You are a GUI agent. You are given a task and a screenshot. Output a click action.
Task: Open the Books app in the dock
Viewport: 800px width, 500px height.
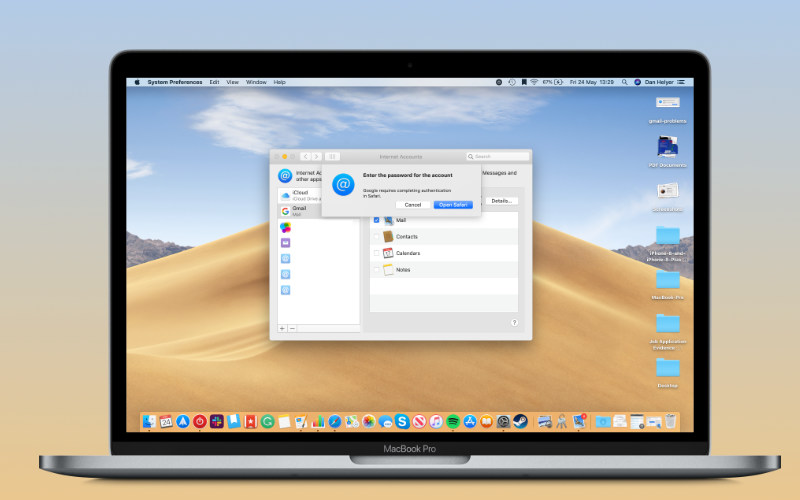coord(486,421)
